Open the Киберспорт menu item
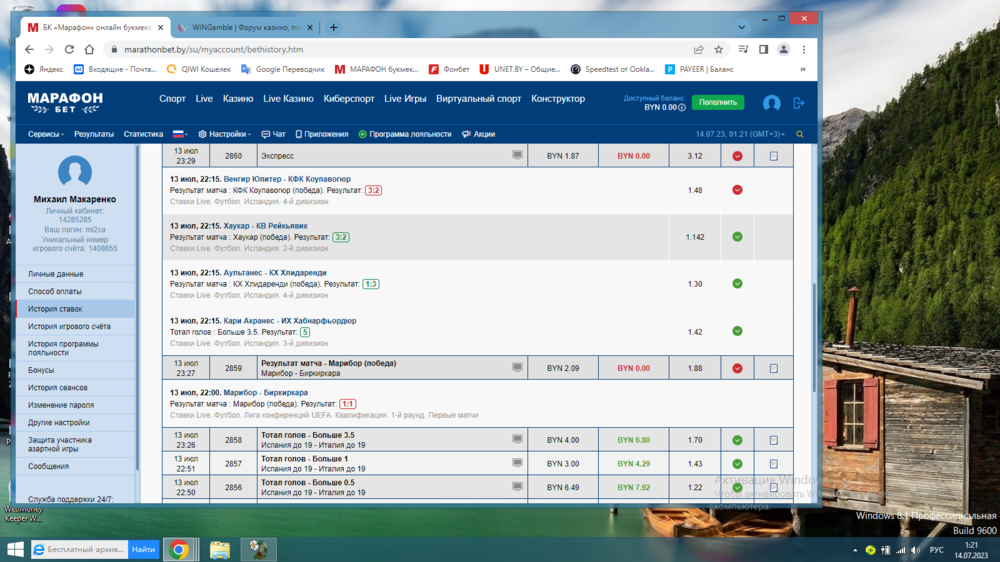This screenshot has height=562, width=1000. [349, 99]
